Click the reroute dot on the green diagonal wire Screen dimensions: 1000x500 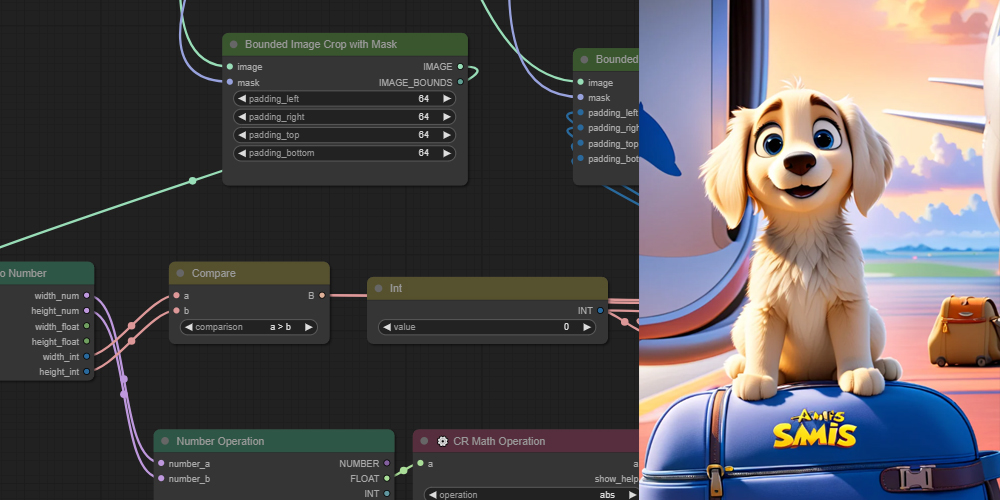pos(193,181)
